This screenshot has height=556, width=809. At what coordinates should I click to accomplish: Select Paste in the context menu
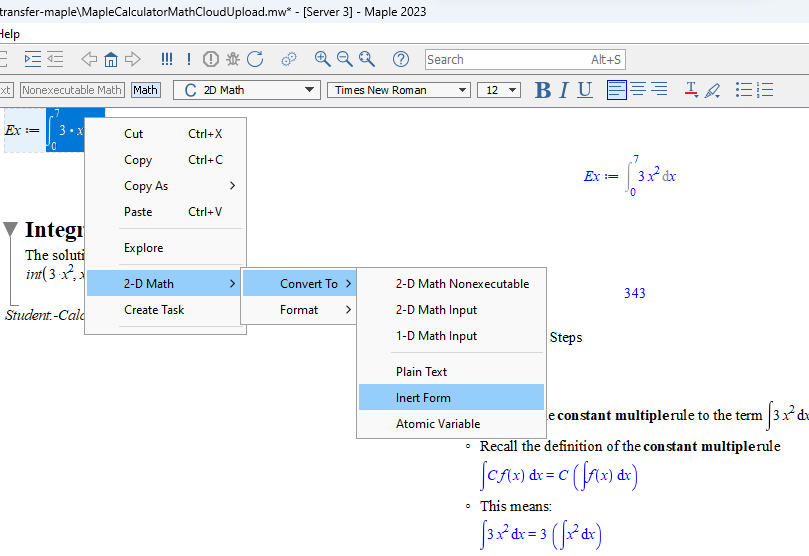pyautogui.click(x=165, y=211)
